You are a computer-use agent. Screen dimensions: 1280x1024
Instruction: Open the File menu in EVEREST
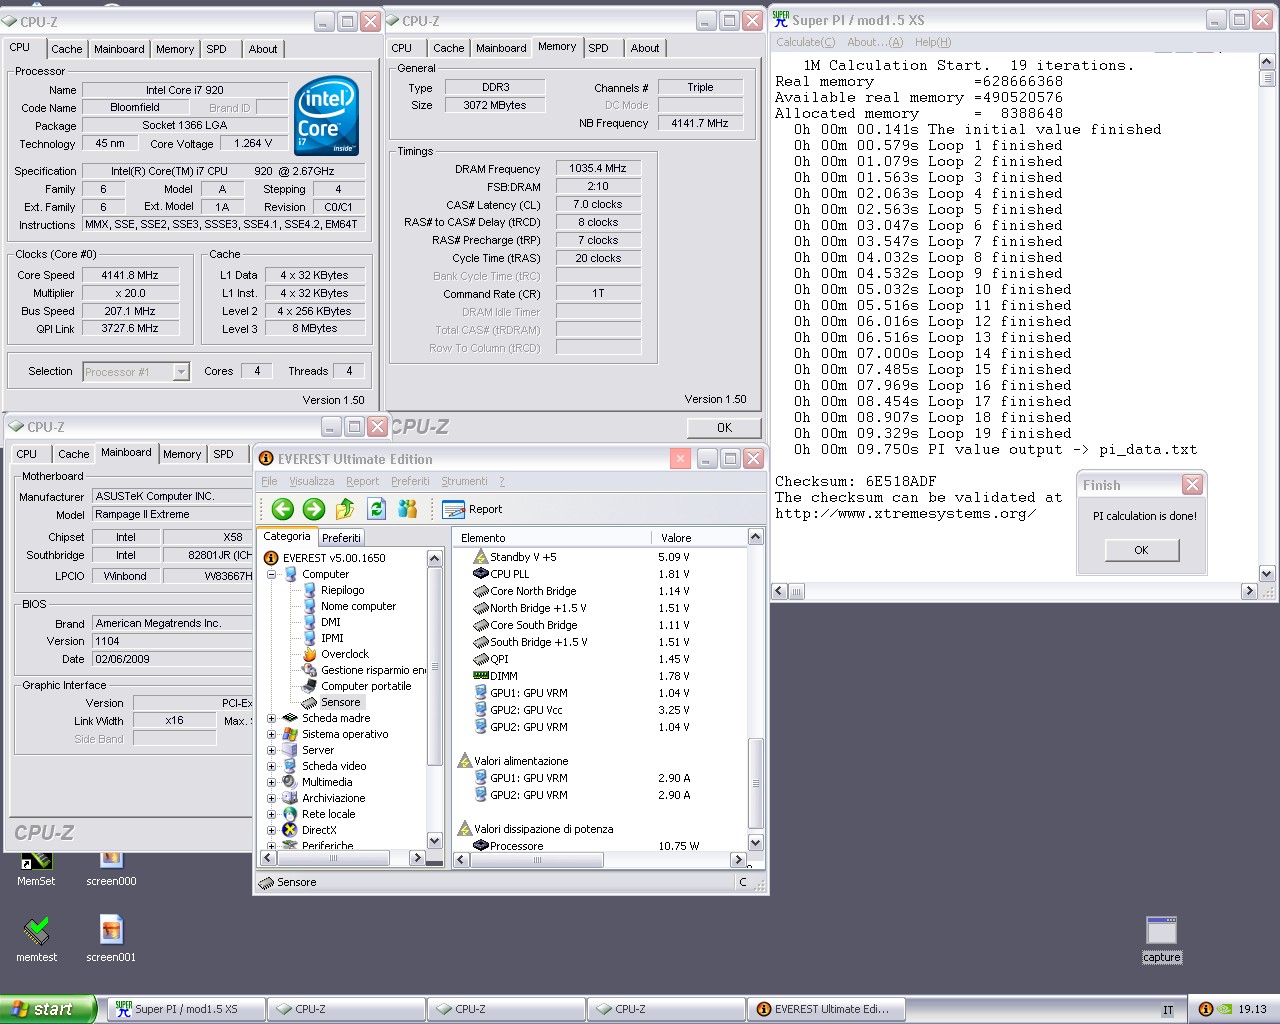point(269,481)
